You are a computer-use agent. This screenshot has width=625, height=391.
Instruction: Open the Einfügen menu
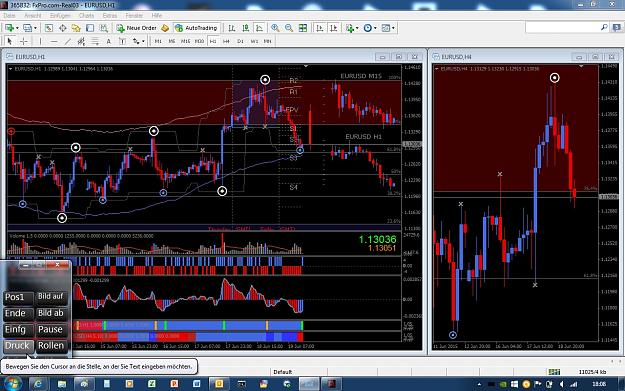(60, 16)
